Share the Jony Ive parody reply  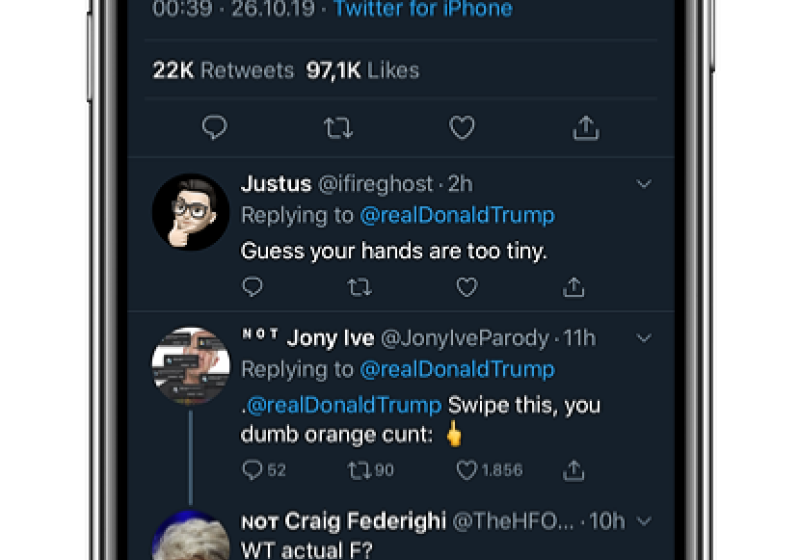coord(574,469)
